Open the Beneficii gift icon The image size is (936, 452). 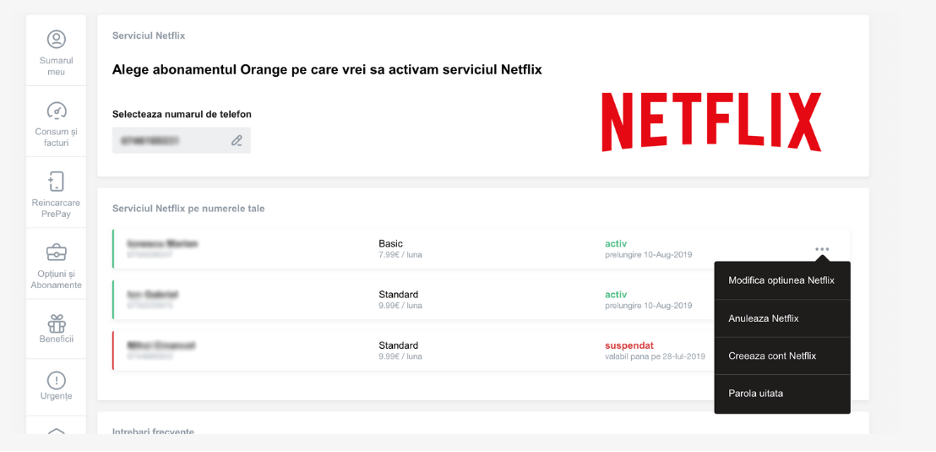[x=56, y=323]
